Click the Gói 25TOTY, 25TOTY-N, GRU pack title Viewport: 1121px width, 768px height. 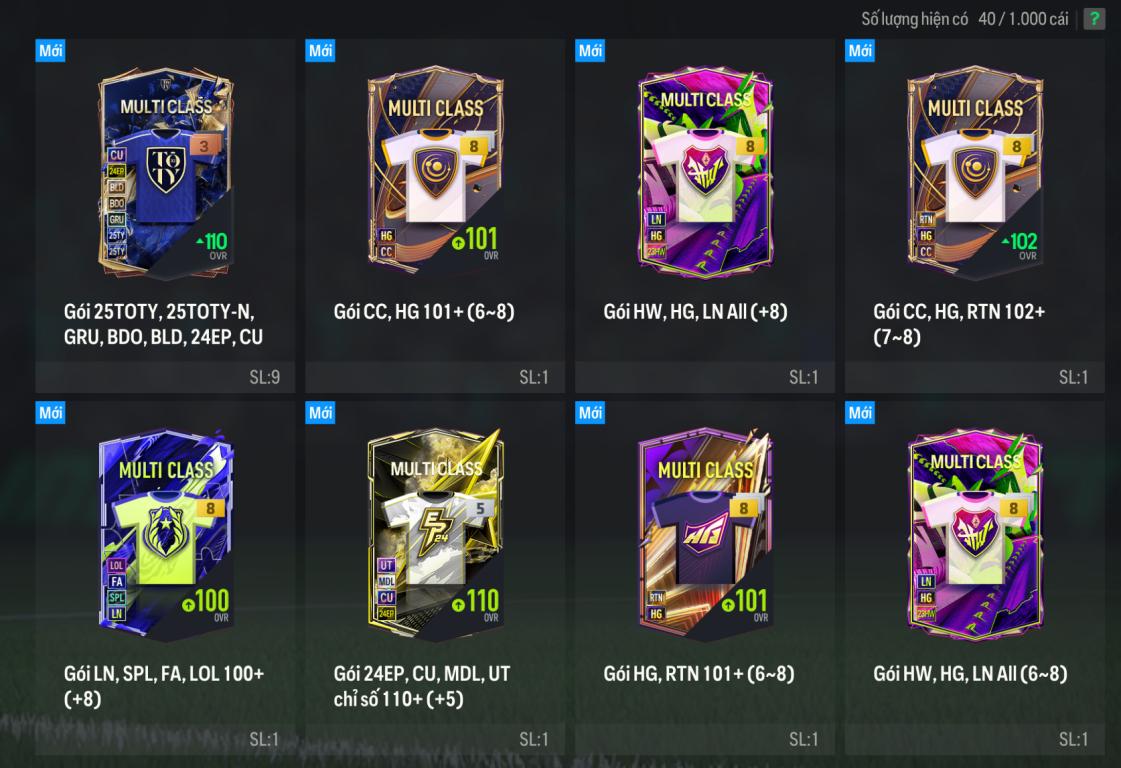tap(163, 324)
